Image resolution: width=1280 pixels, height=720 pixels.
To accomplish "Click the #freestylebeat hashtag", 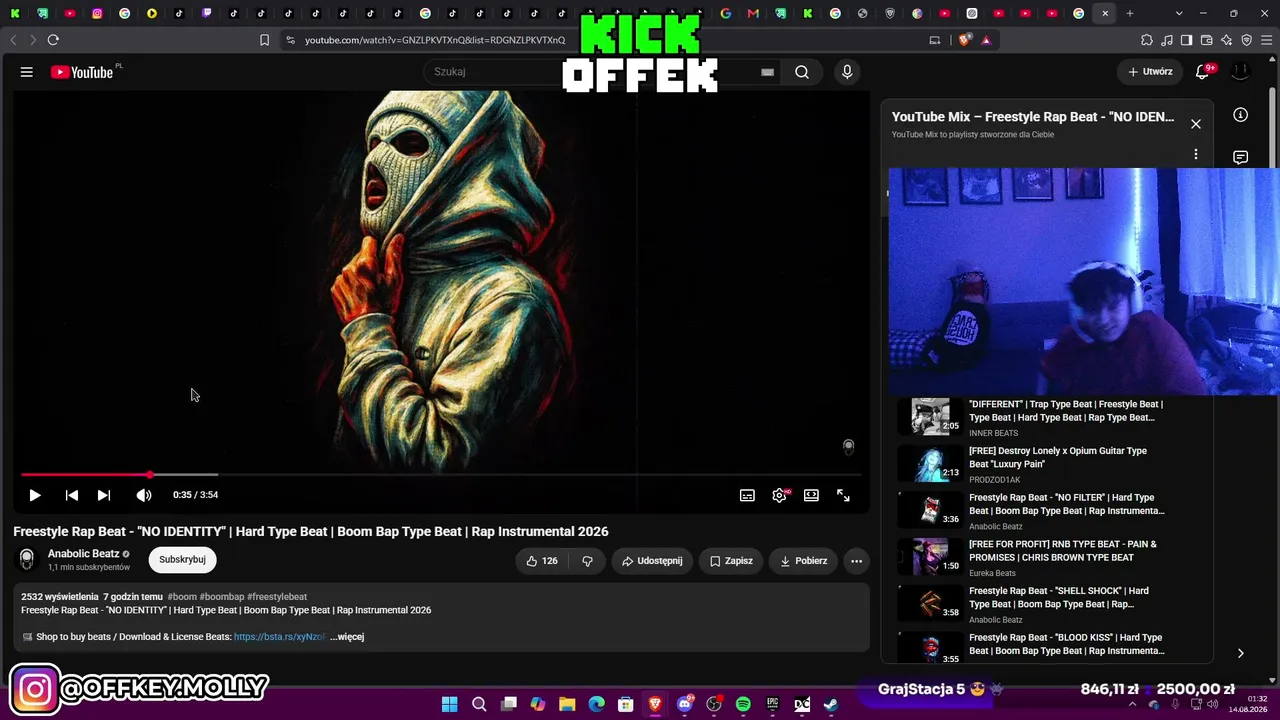I will (277, 597).
